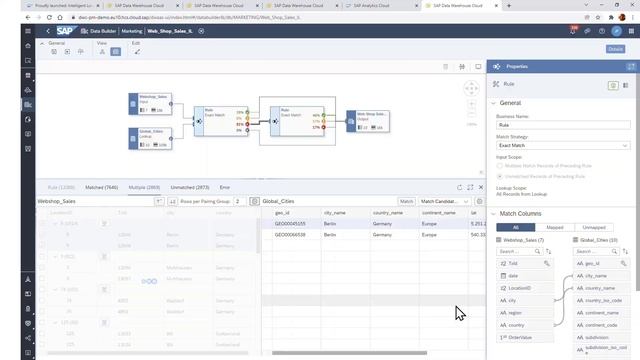Open the Match Strategy dropdown
The image size is (640, 360).
(x=563, y=145)
